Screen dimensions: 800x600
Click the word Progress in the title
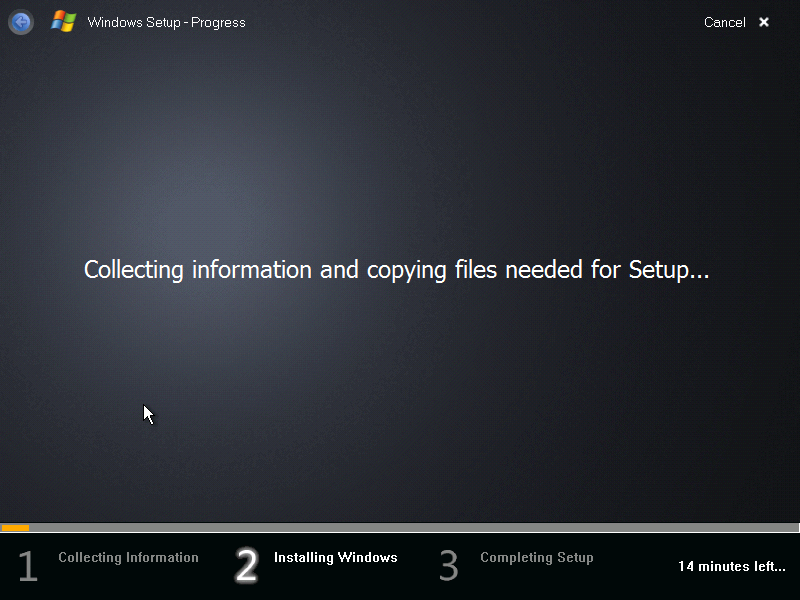click(x=218, y=23)
